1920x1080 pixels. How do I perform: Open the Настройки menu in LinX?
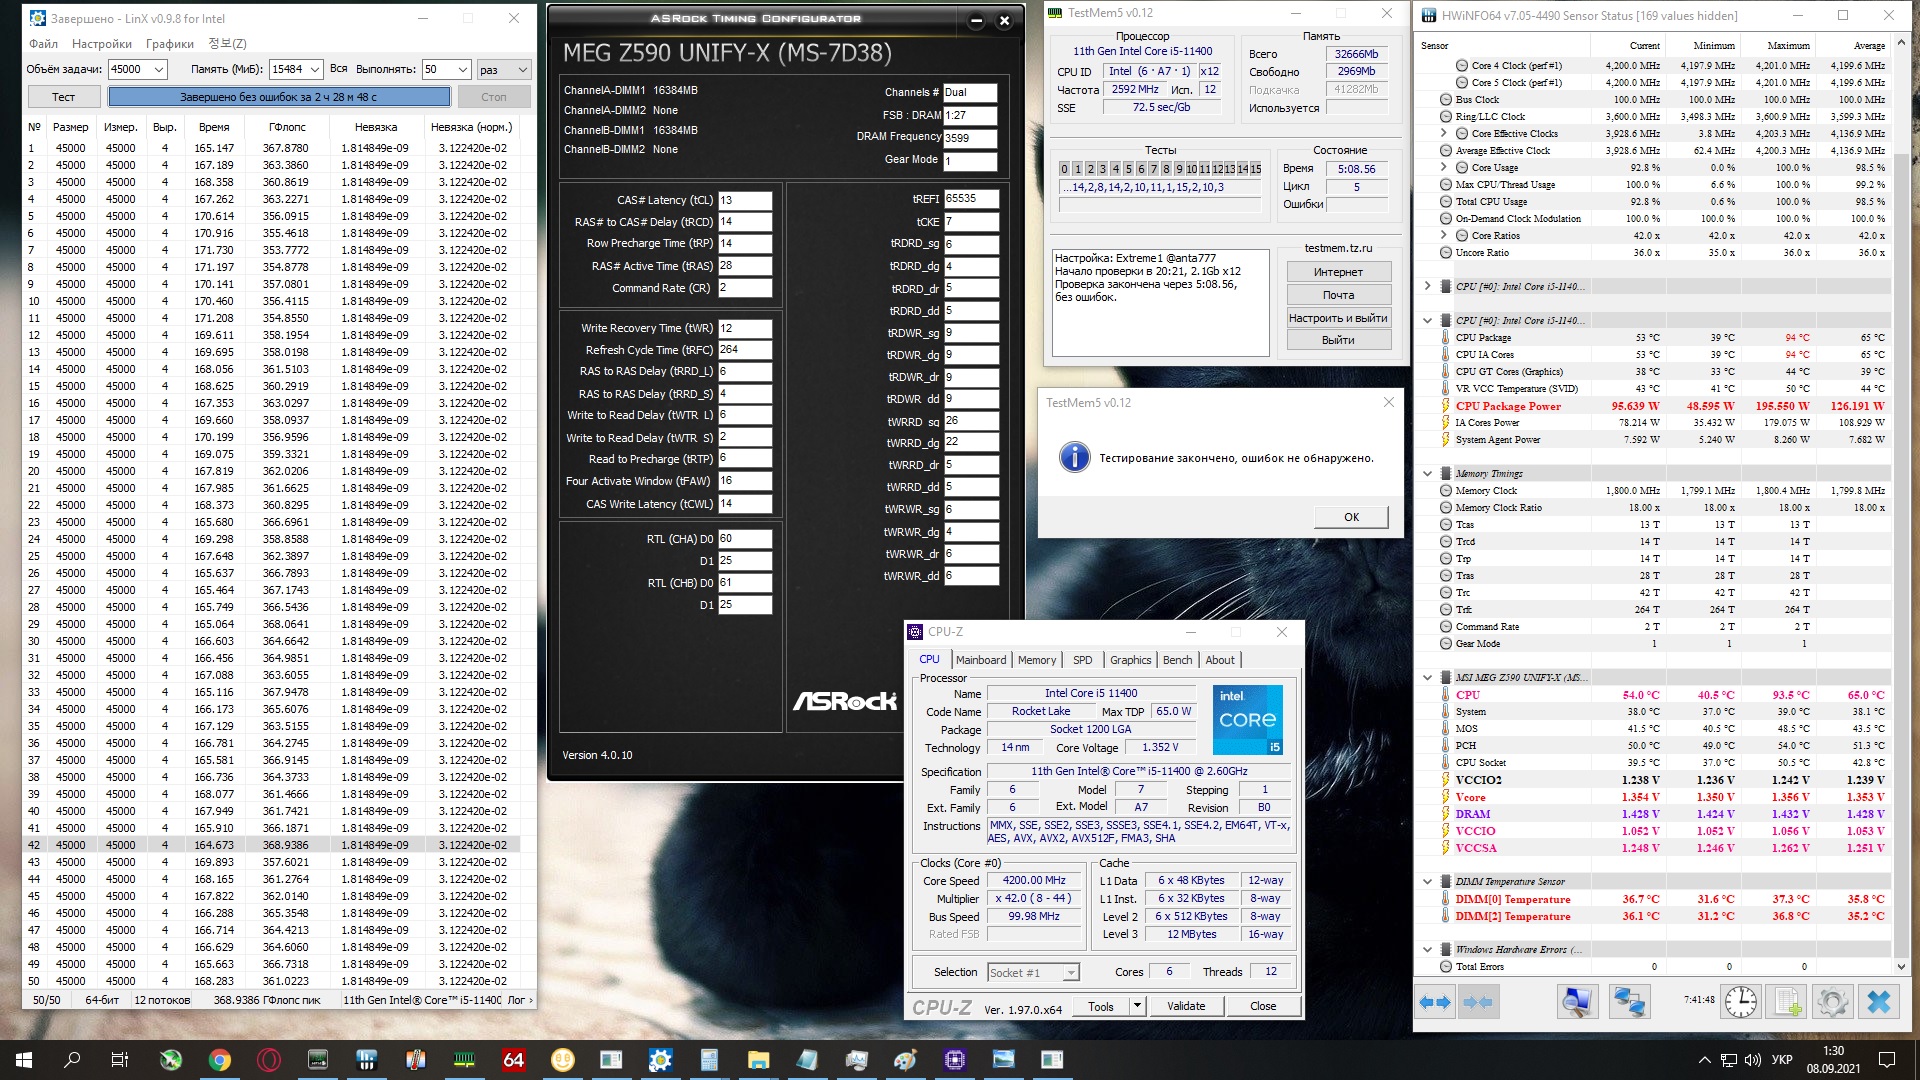[x=102, y=44]
